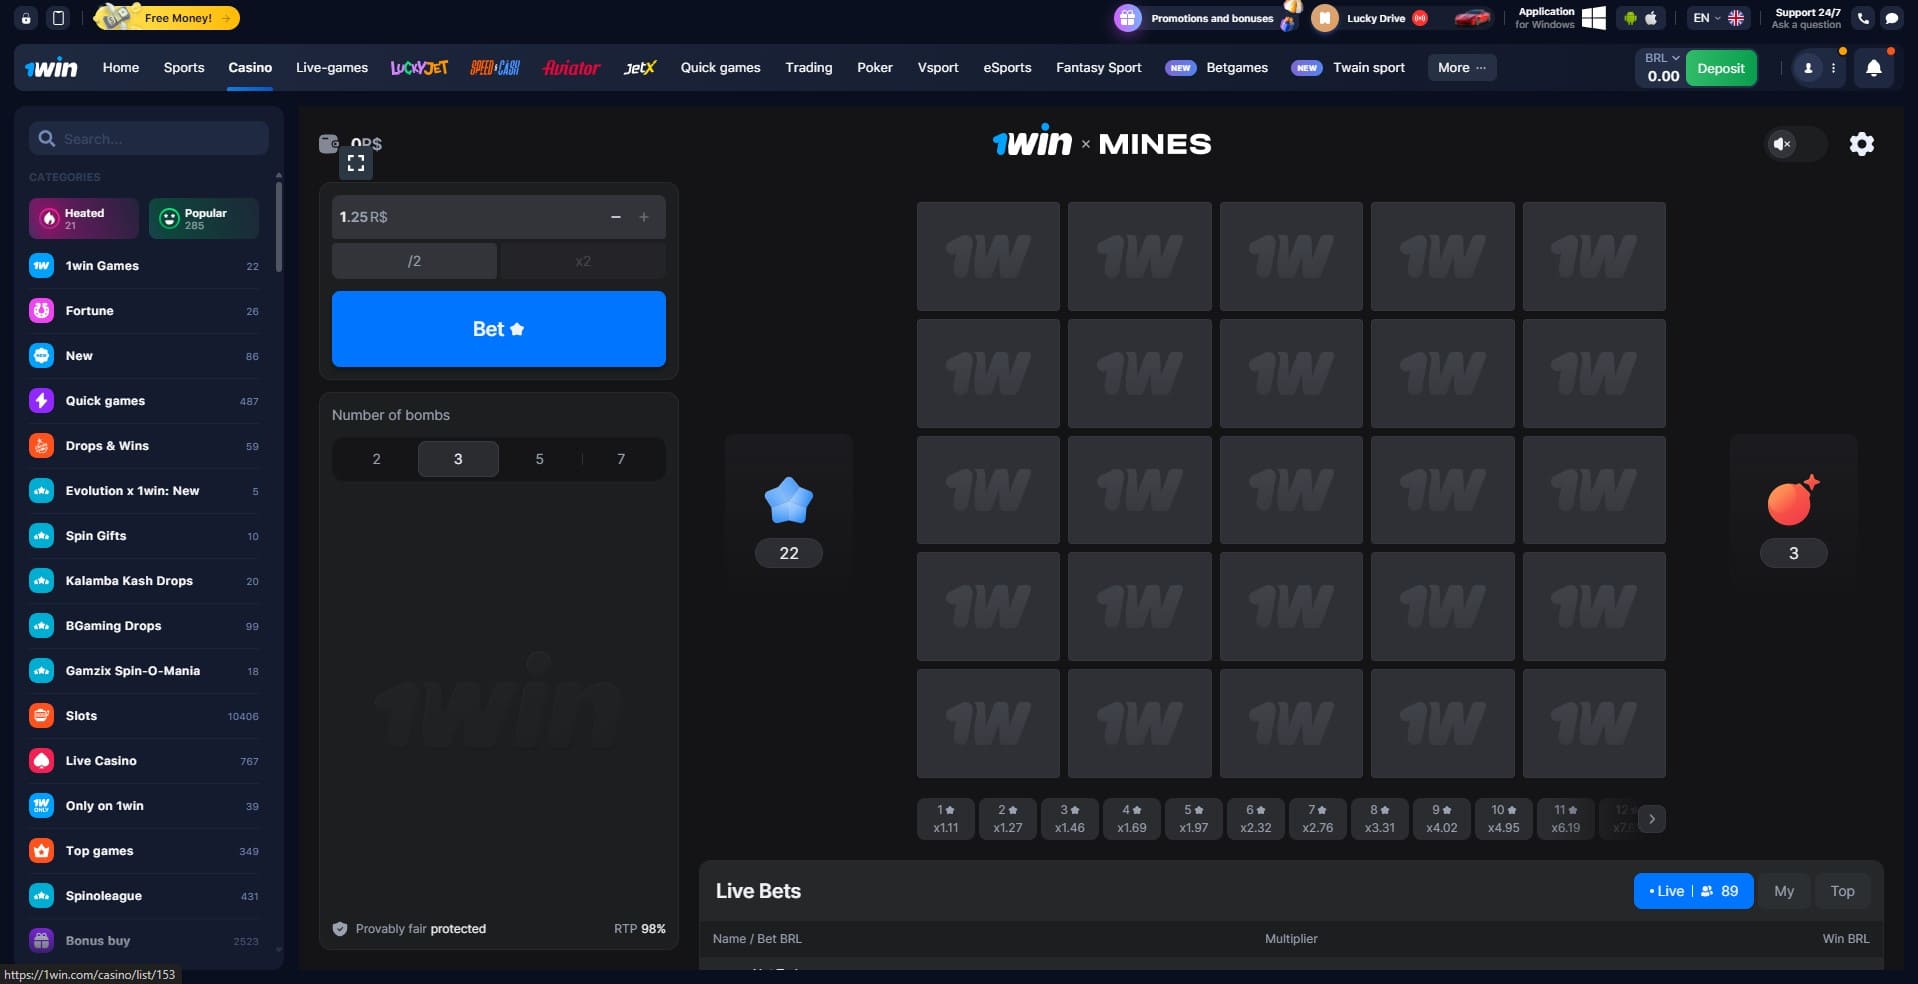The height and width of the screenshot is (984, 1918).
Task: Go to the Live-games tab
Action: (x=332, y=68)
